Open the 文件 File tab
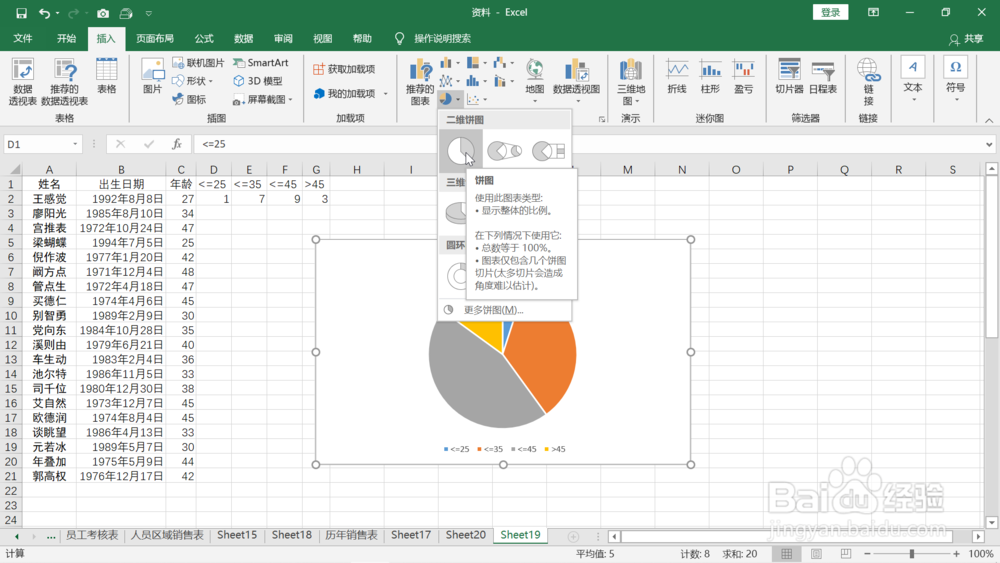Screen dimensions: 1000x563 coord(23,38)
